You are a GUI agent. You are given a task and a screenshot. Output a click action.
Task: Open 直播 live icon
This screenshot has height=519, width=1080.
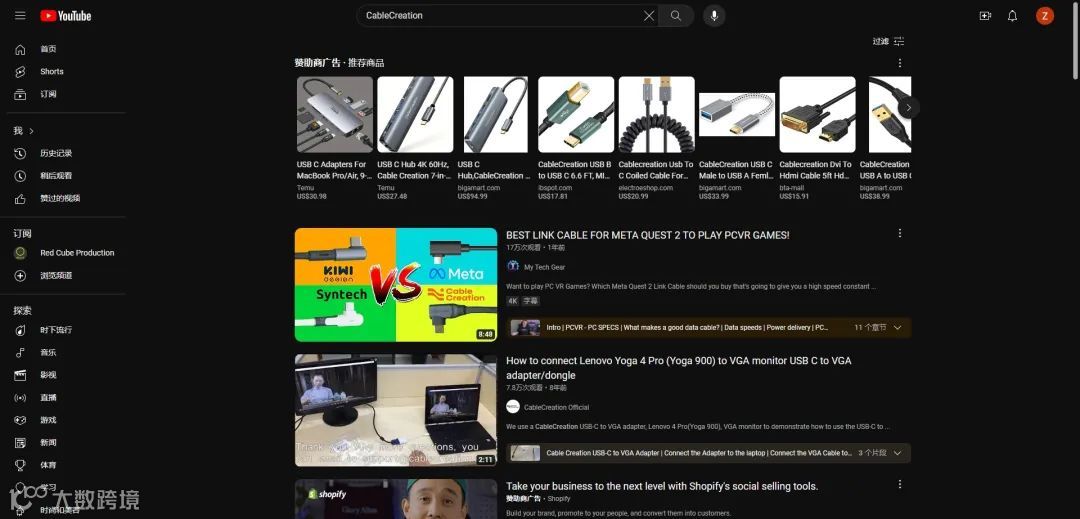20,398
